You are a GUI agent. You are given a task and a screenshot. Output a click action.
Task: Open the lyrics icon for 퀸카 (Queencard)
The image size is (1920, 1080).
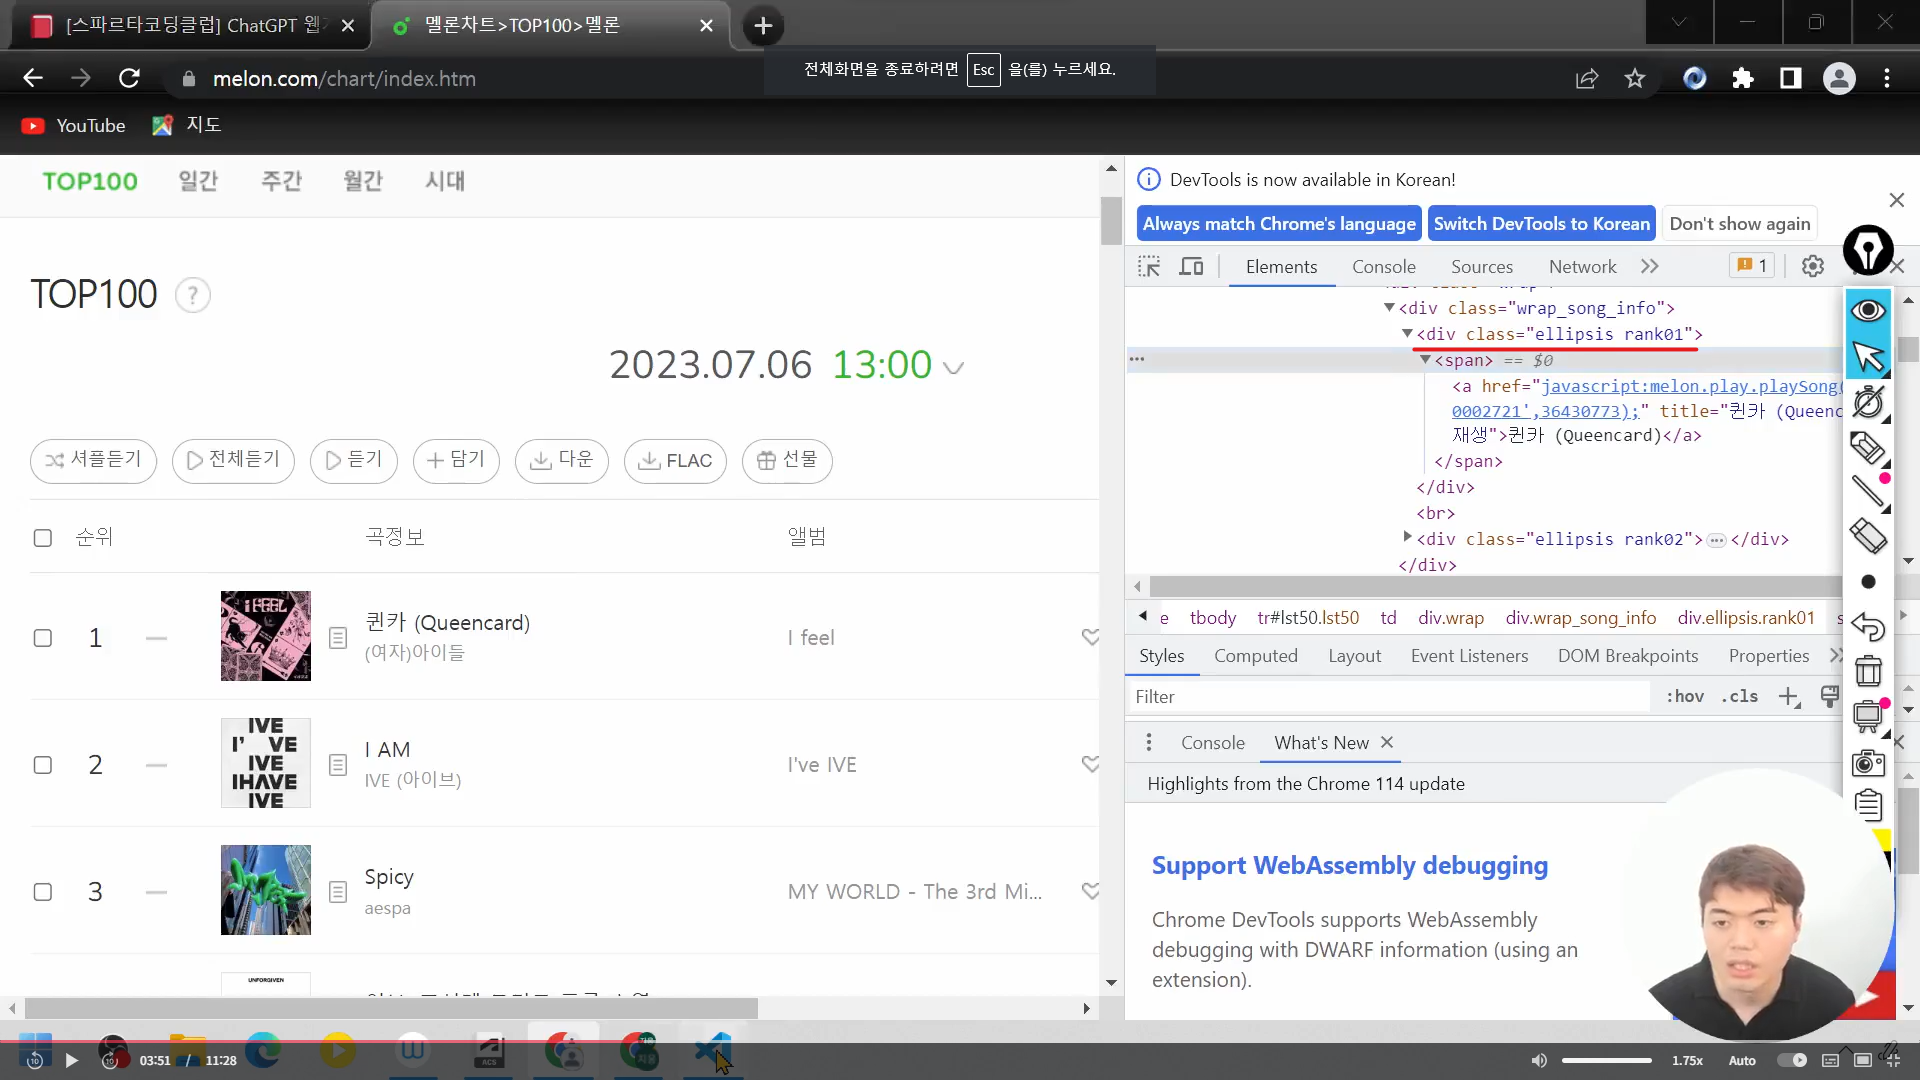pos(338,638)
